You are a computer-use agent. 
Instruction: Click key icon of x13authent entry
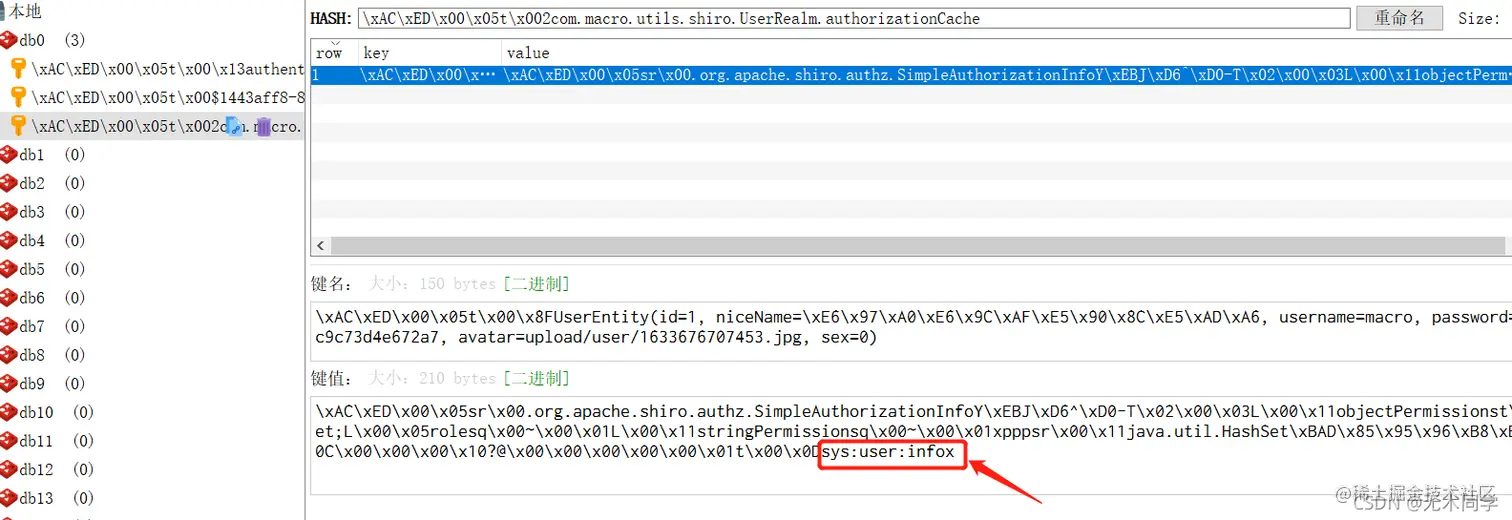tap(18, 69)
